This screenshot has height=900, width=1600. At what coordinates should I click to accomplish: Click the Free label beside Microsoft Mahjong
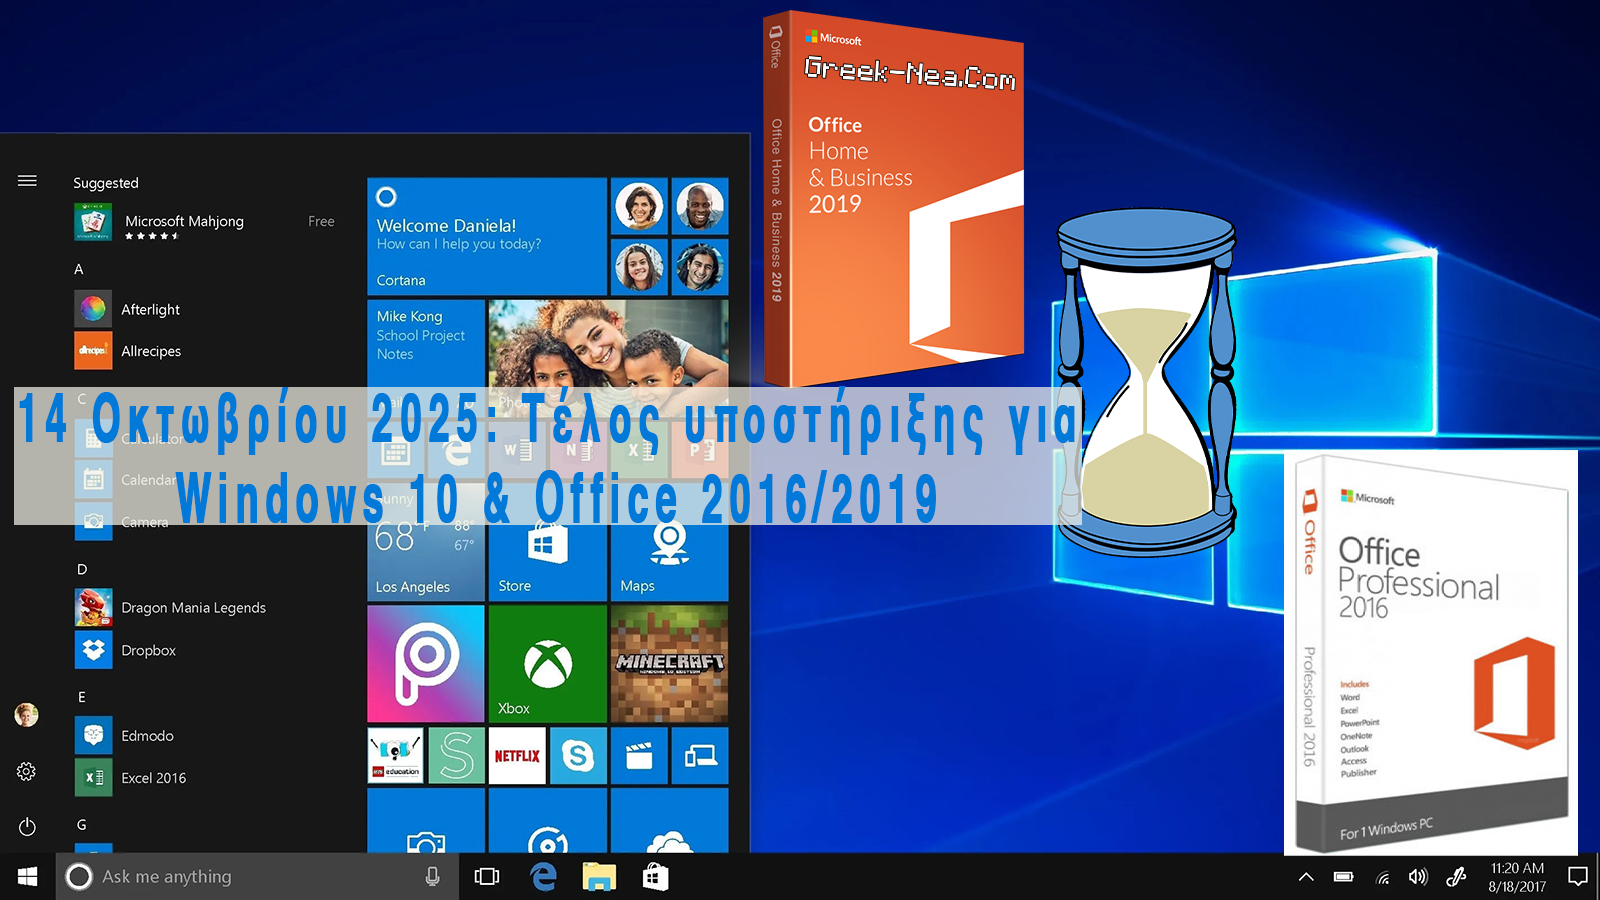[x=321, y=221]
